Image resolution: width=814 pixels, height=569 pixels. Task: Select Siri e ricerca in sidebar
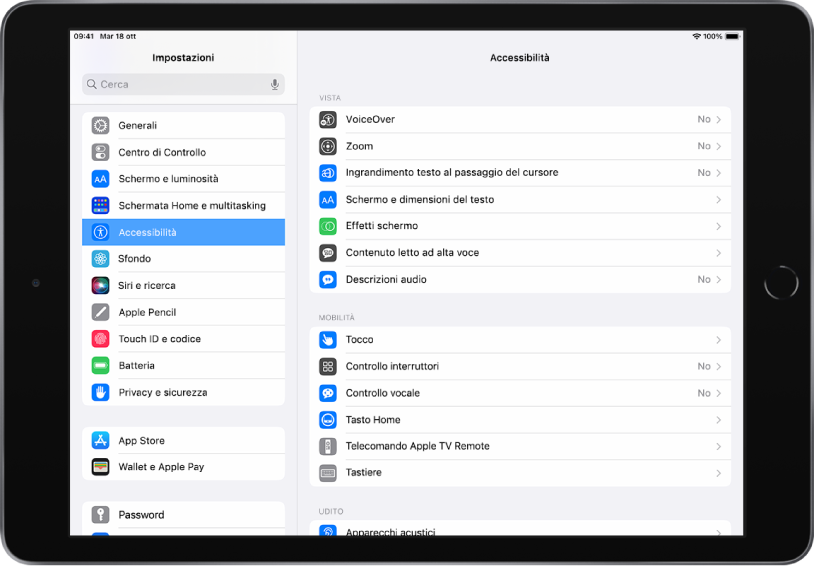[x=183, y=286]
